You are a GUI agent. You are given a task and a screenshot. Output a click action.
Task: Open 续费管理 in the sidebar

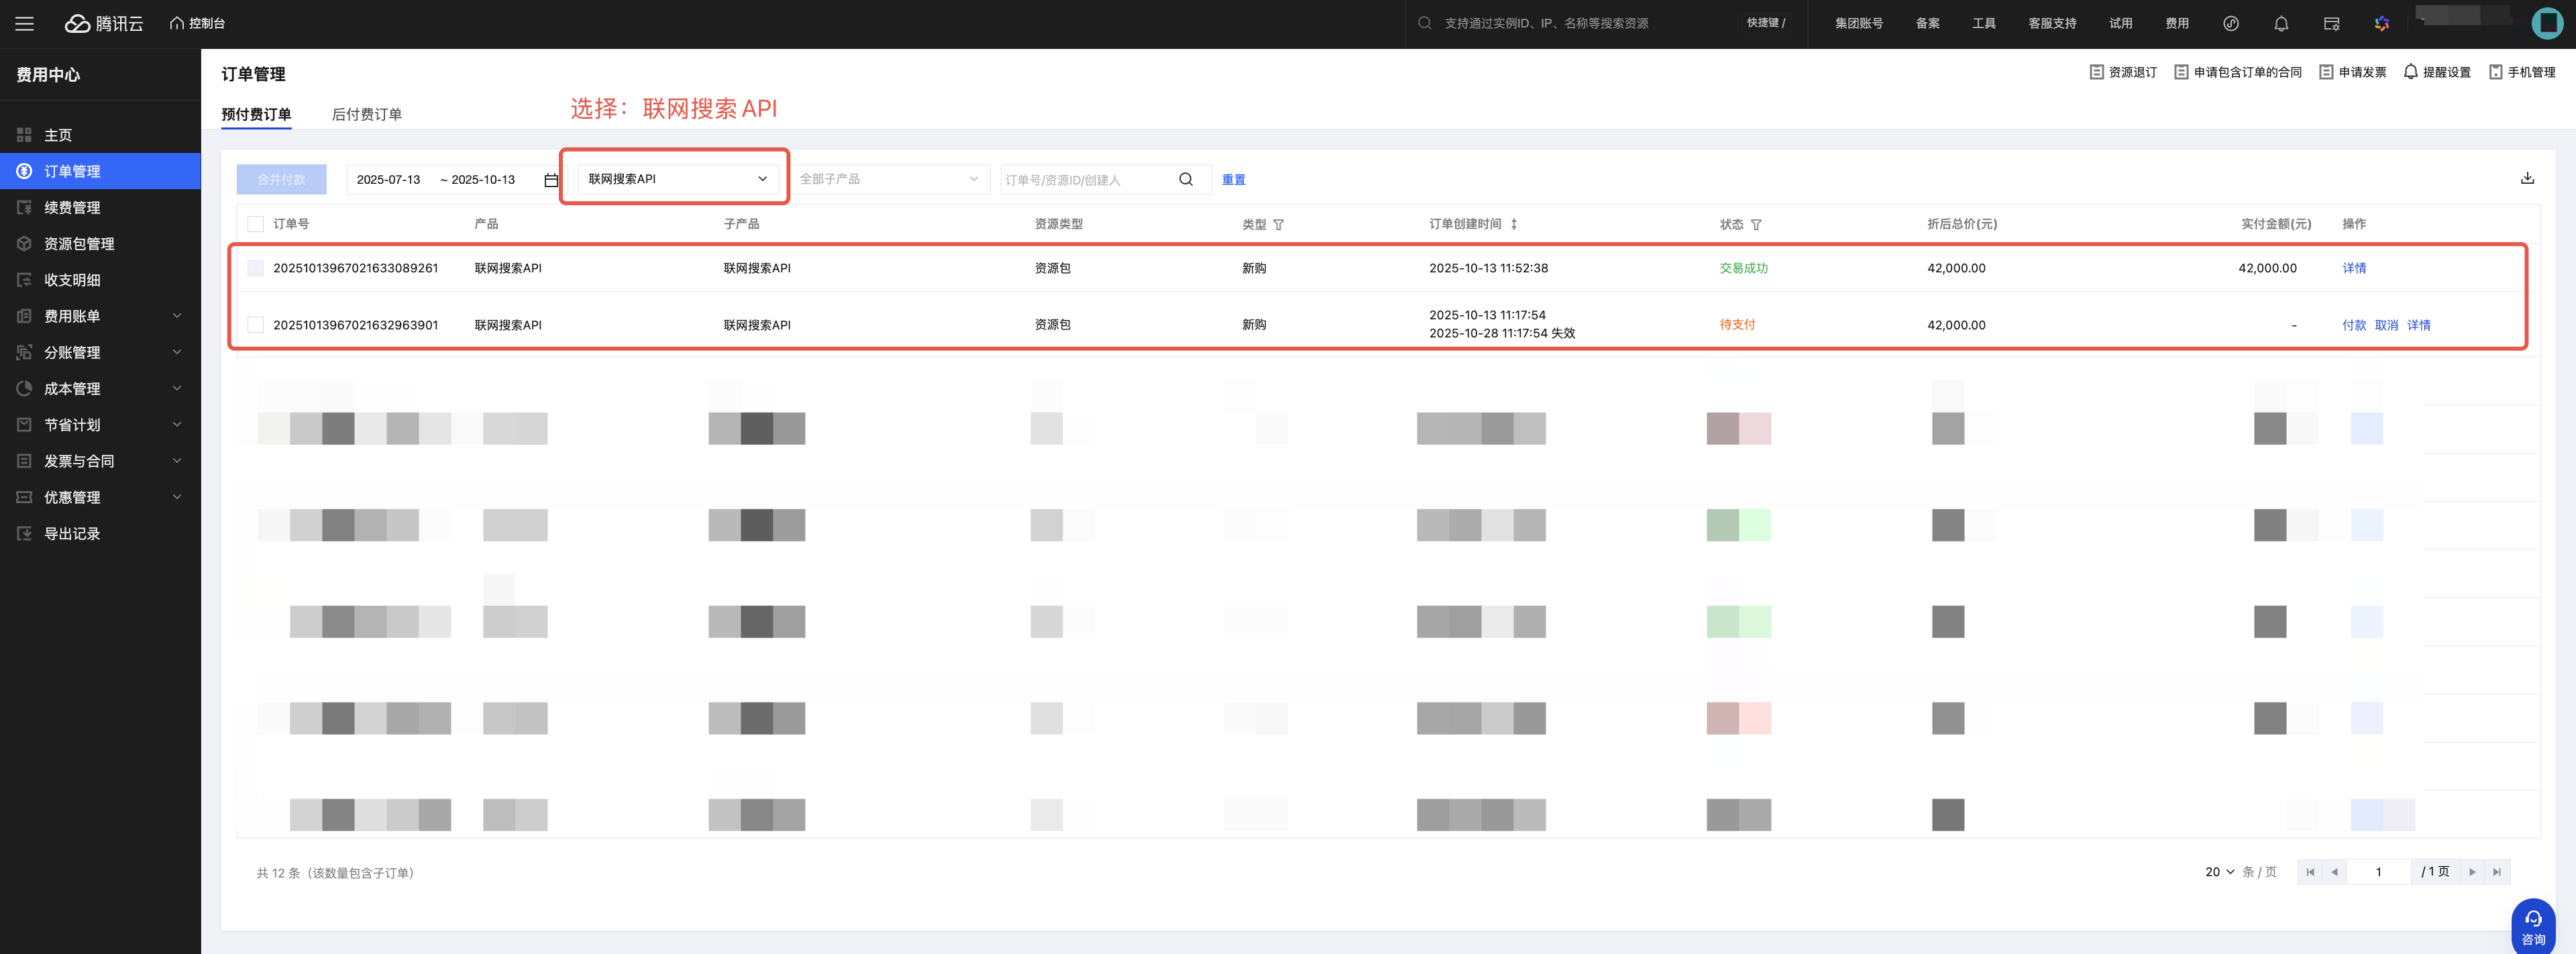point(72,208)
